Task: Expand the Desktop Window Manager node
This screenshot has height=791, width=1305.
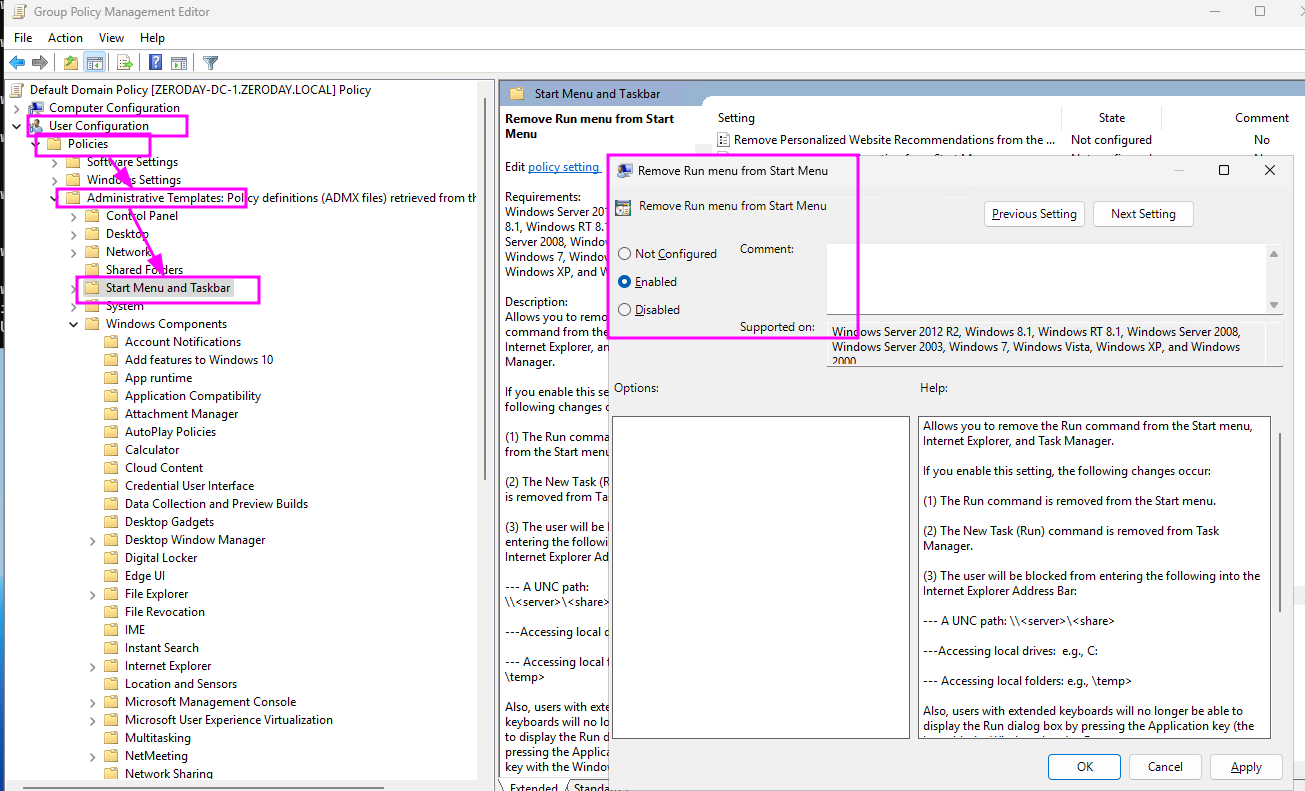Action: (92, 540)
